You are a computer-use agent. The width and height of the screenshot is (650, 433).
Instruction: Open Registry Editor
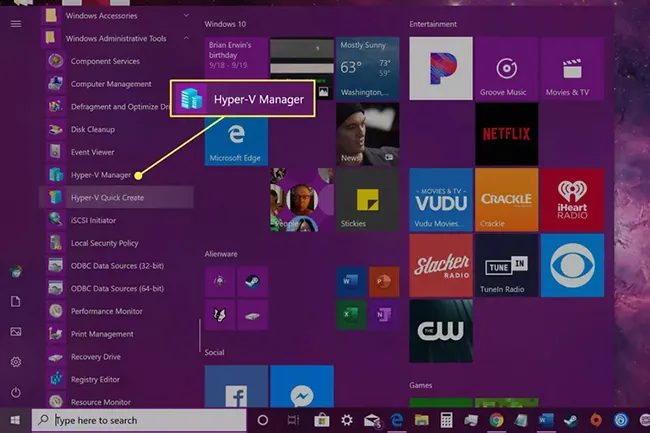(116, 380)
